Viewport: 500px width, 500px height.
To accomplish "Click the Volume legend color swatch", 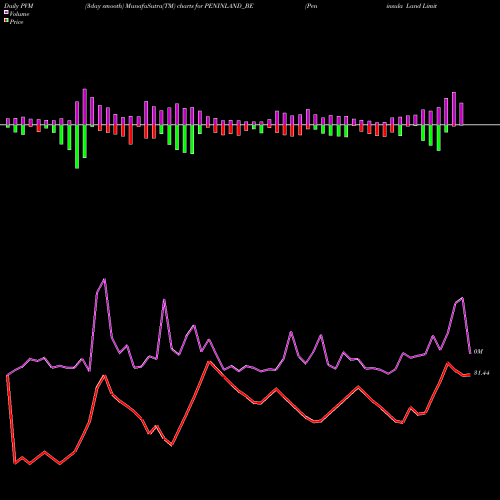I will point(6,12).
